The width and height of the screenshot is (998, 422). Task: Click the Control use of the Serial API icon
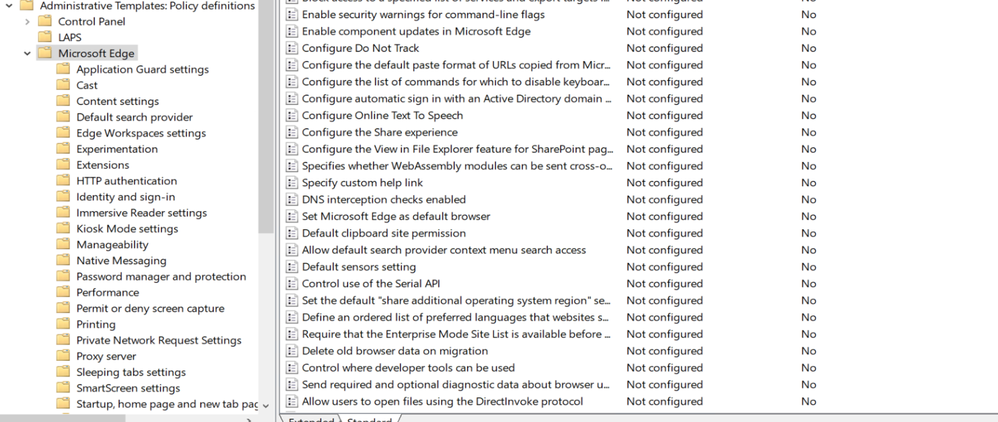coord(292,283)
